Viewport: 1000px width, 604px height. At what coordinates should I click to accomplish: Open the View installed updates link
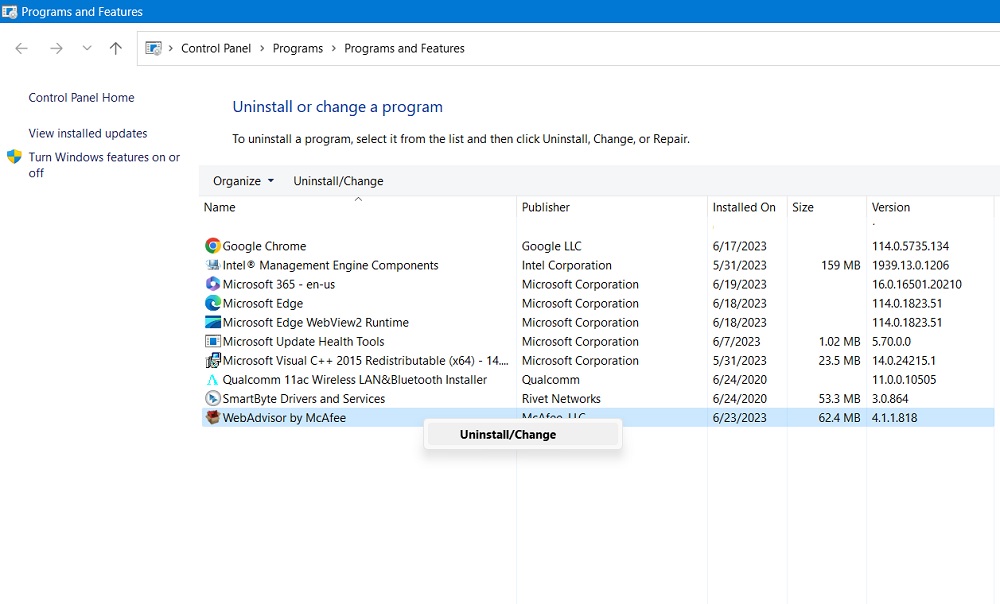(x=88, y=132)
